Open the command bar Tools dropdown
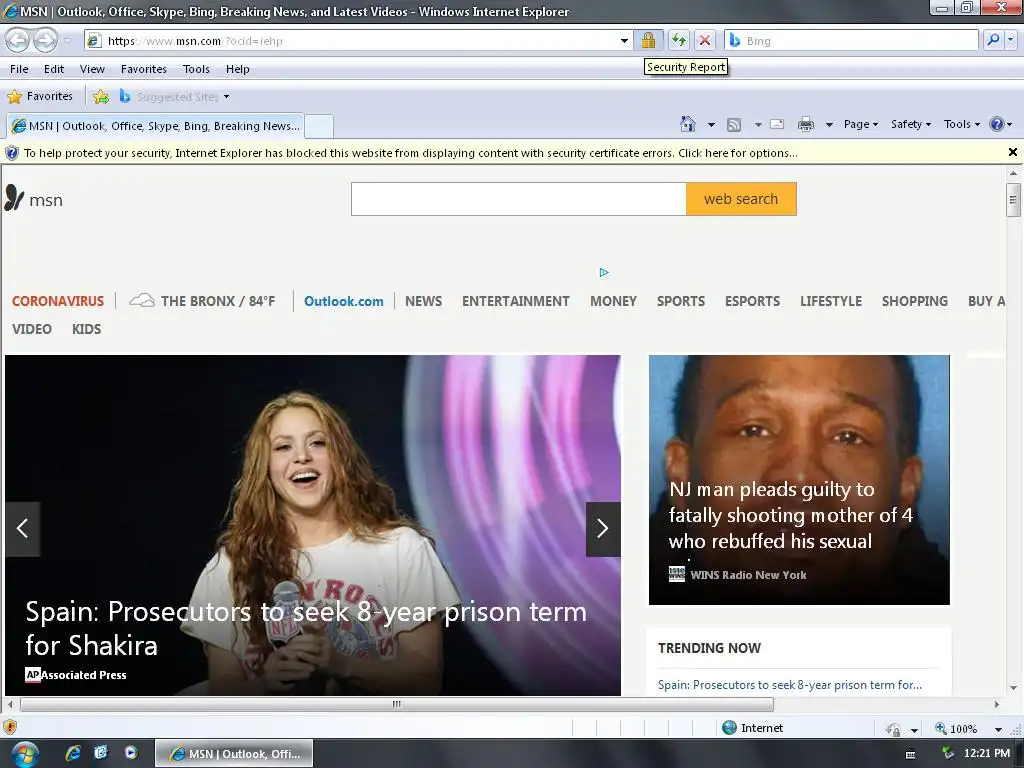1024x768 pixels. click(961, 124)
